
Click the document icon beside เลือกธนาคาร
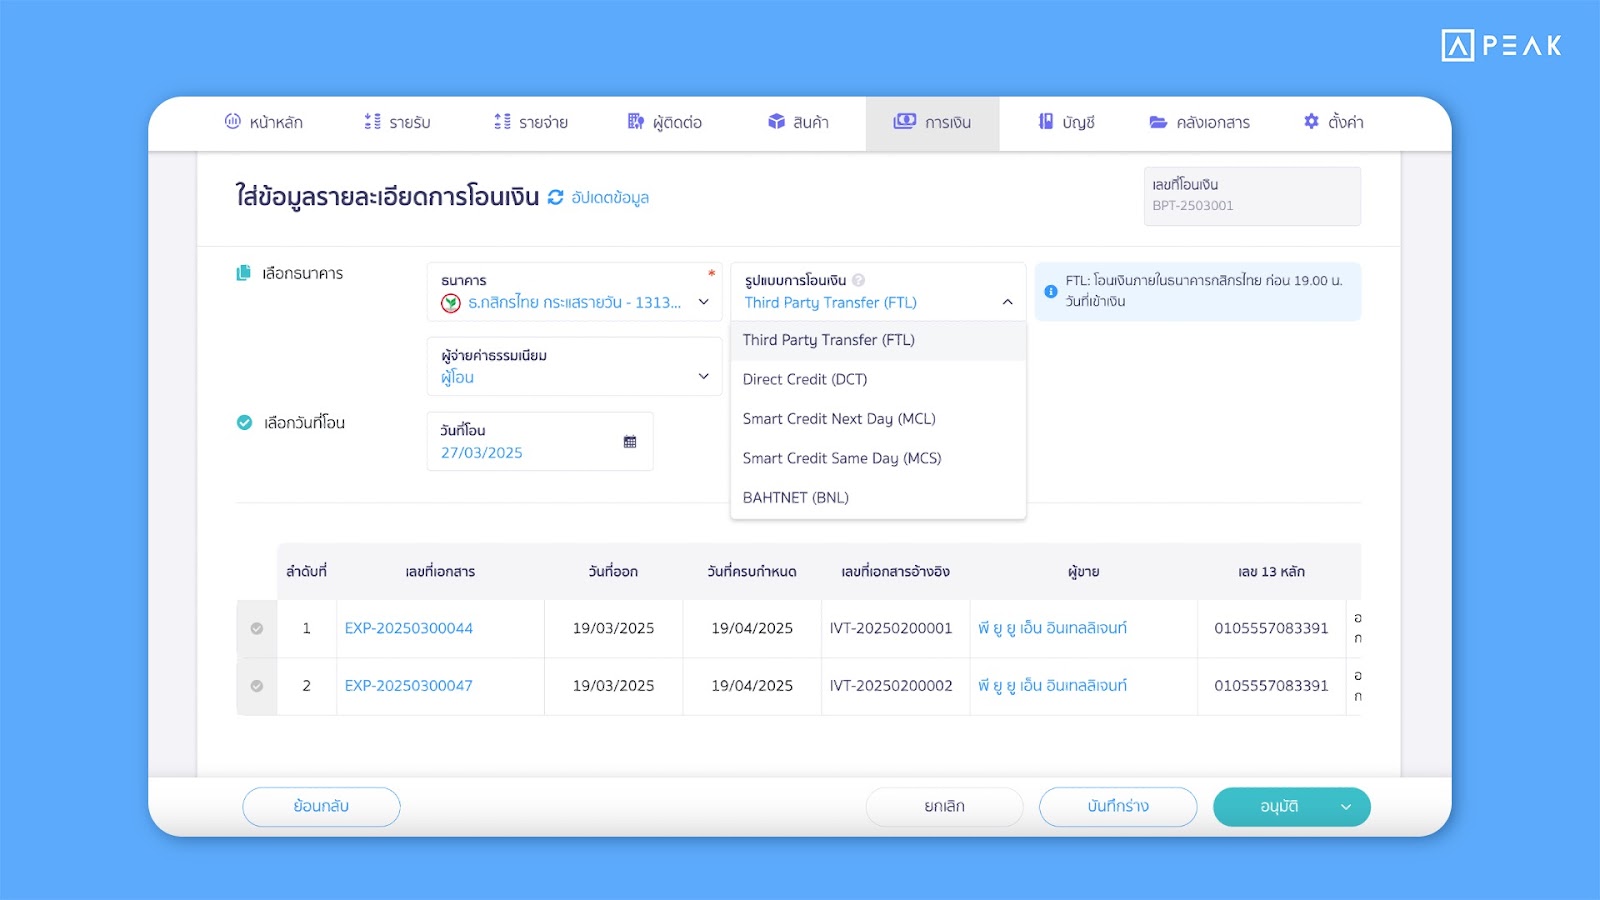(x=243, y=273)
